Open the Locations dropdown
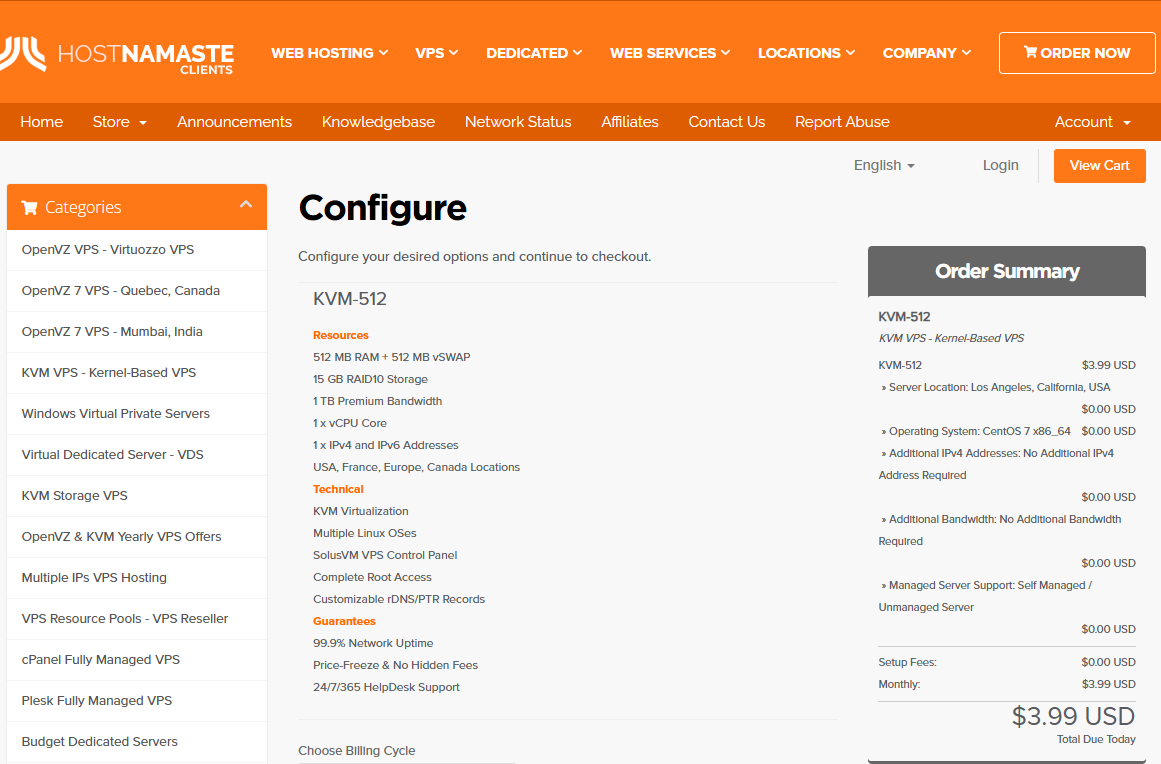This screenshot has width=1161, height=764. pyautogui.click(x=806, y=53)
